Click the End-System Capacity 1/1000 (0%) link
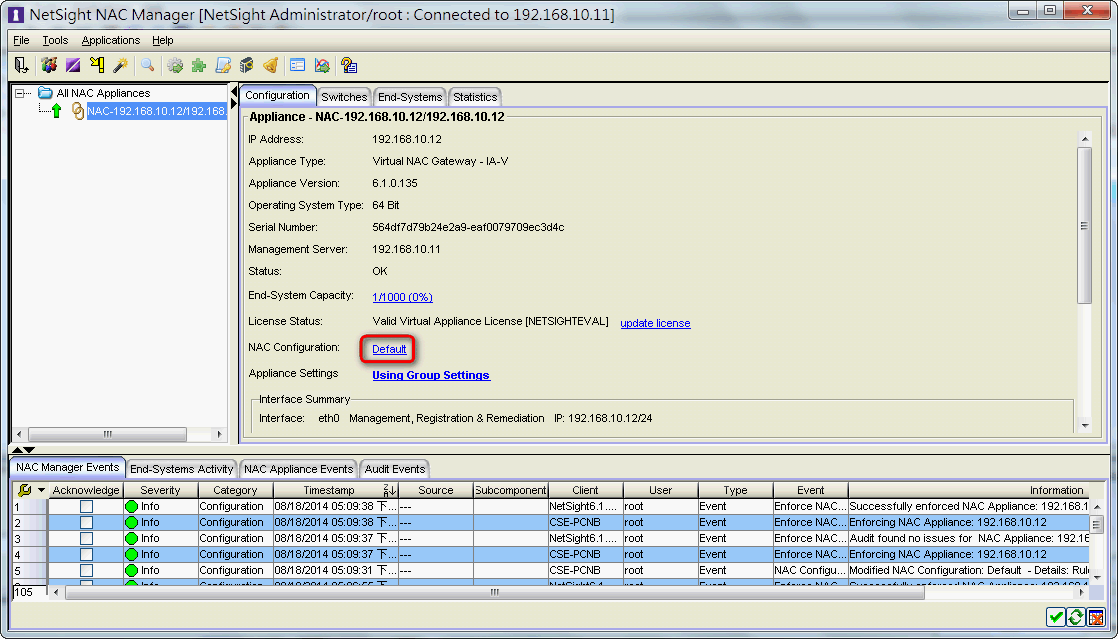The height and width of the screenshot is (639, 1118). point(402,297)
